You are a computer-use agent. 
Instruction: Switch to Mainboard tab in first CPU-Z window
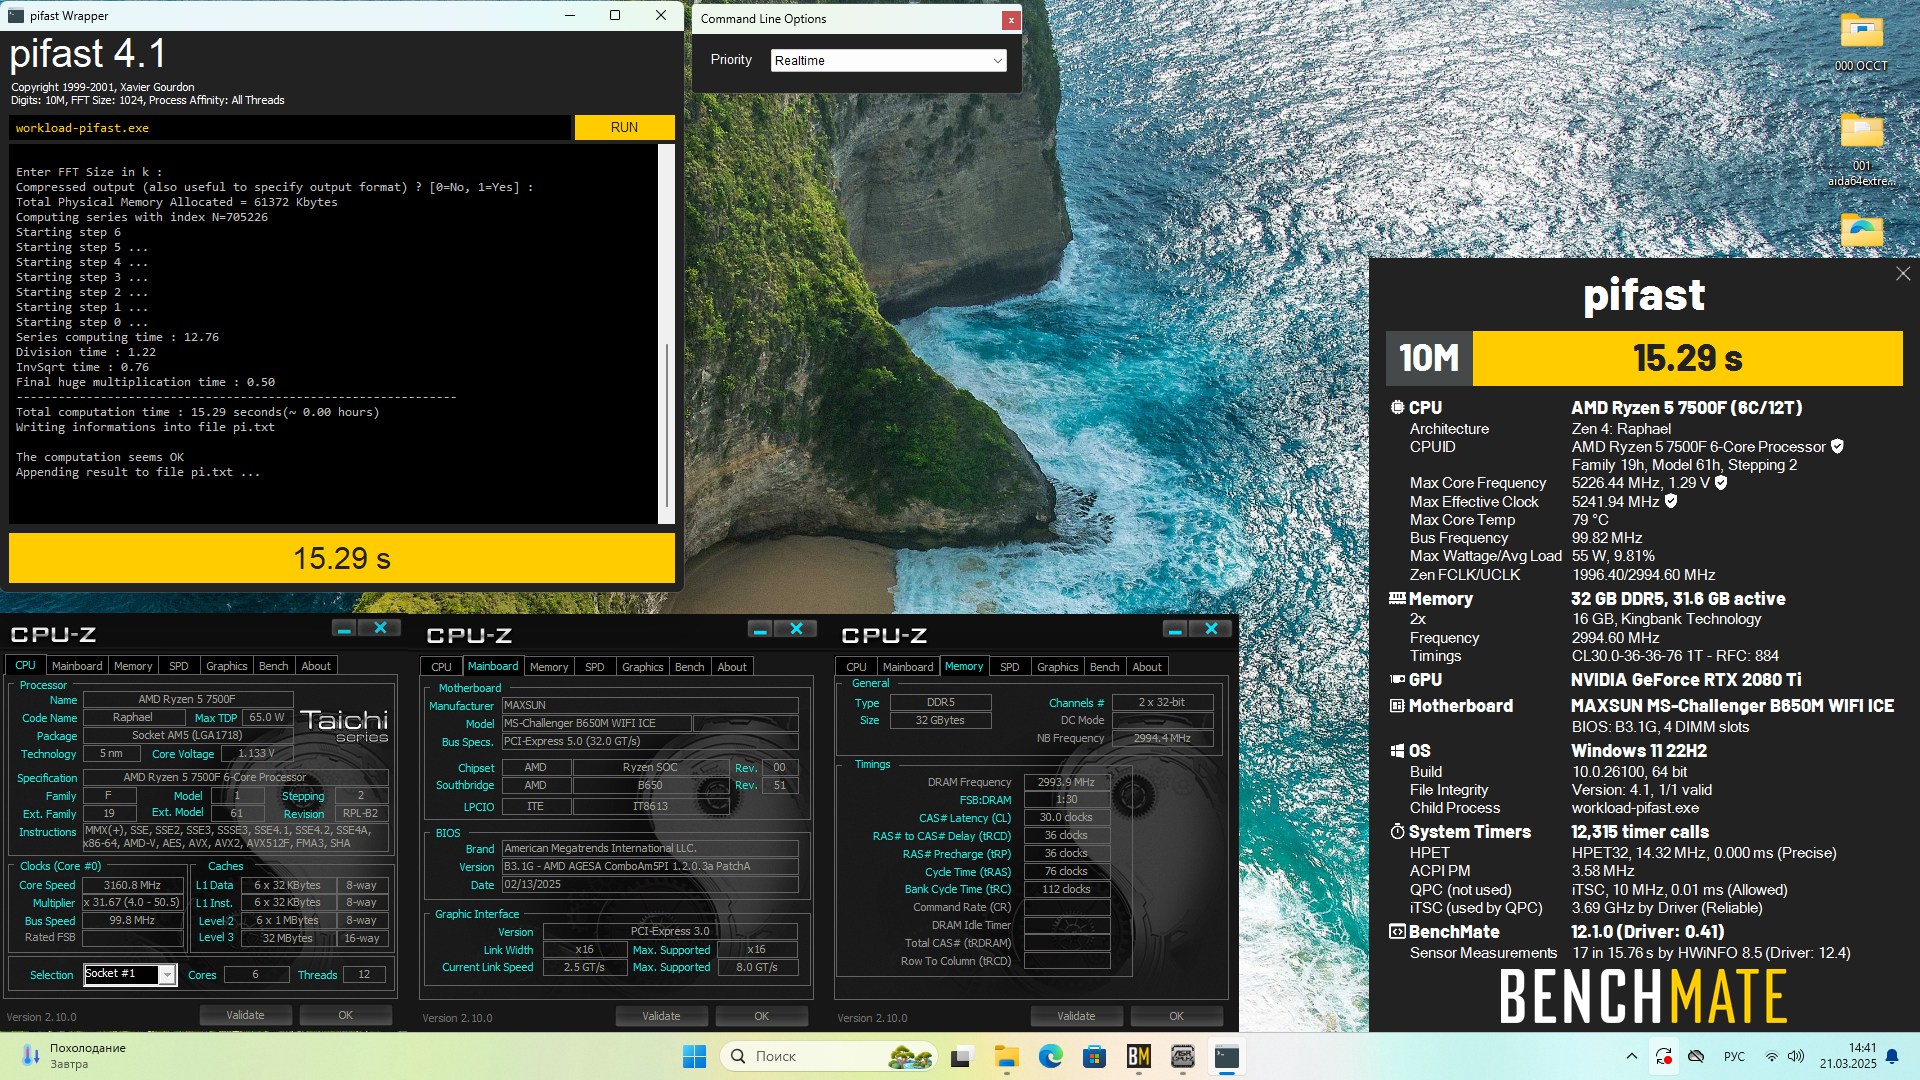[77, 666]
